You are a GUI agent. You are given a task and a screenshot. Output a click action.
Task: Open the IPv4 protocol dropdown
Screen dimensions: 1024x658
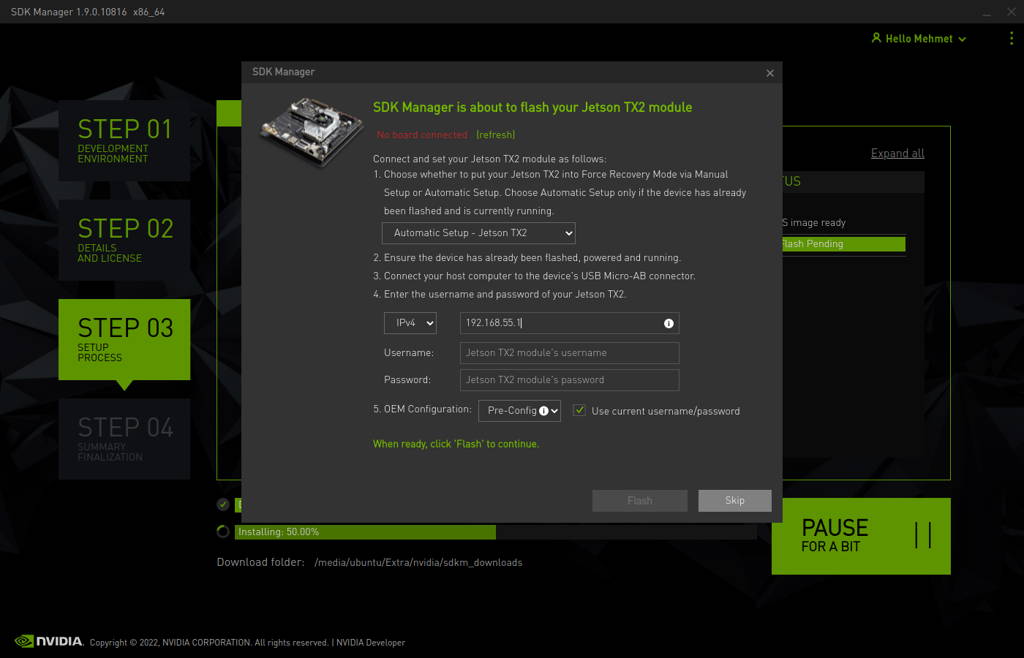(410, 323)
